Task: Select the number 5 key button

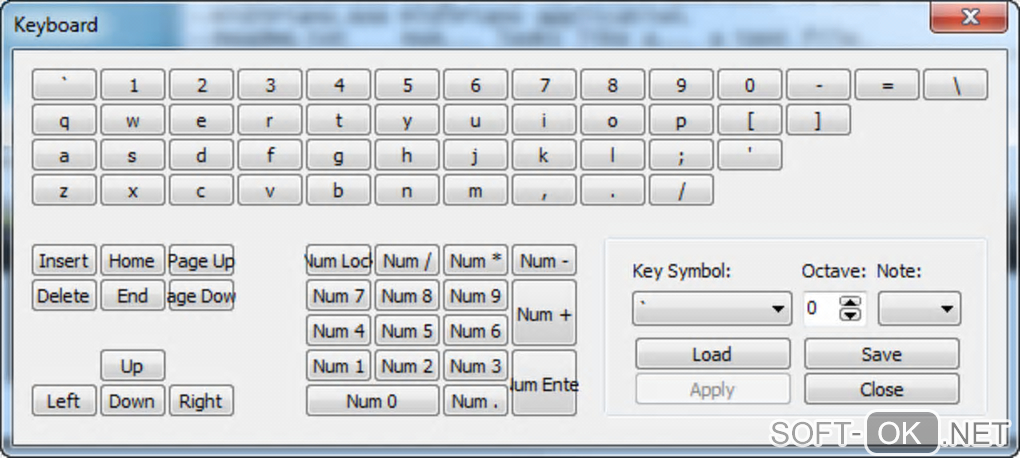Action: coord(407,85)
